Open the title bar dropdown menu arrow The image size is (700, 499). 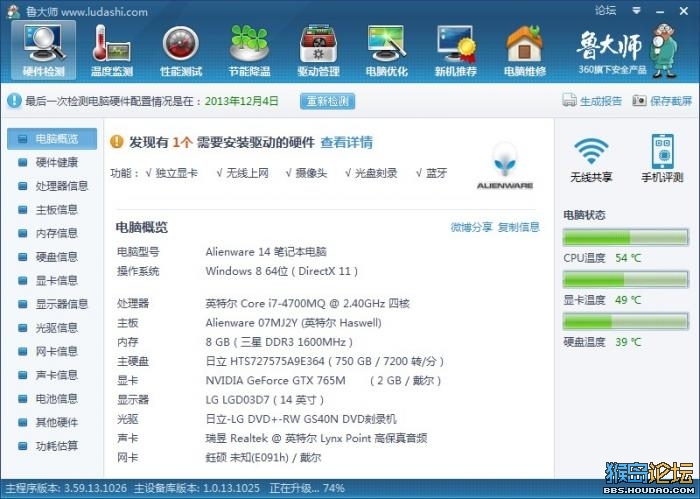[x=637, y=10]
